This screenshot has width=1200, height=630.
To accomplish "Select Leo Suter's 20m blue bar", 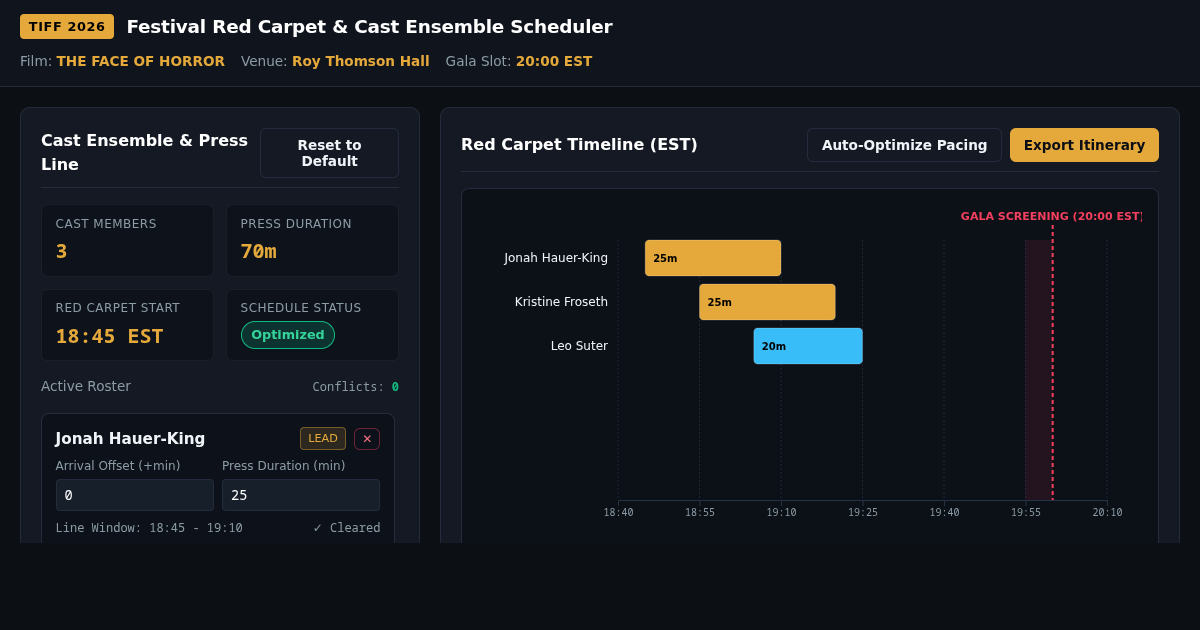I will point(808,346).
